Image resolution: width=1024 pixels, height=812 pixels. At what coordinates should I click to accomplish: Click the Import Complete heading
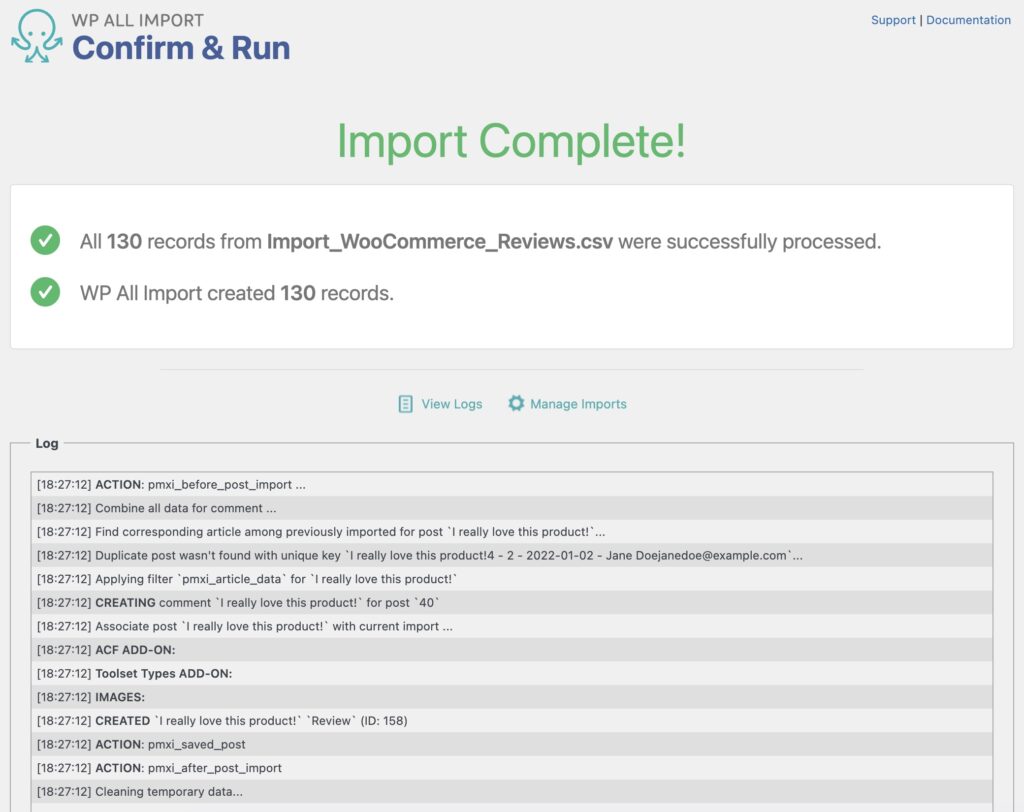512,142
